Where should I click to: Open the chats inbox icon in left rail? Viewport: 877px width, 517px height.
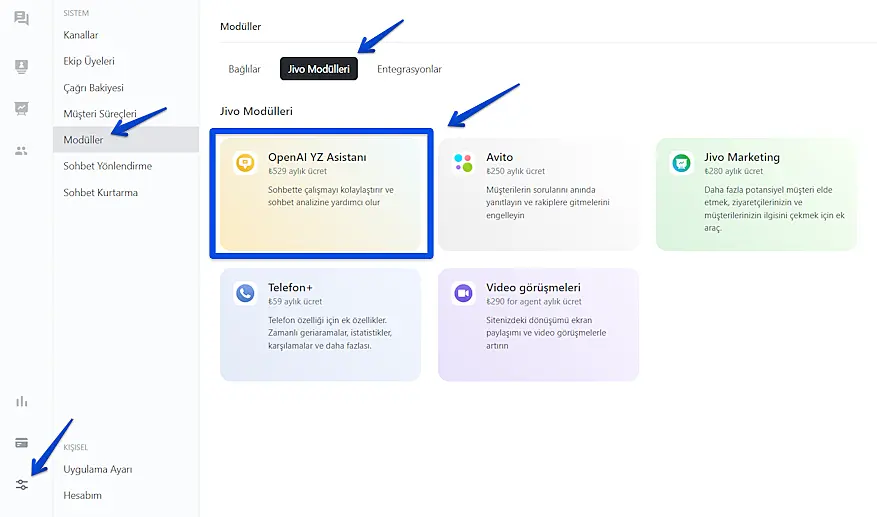(21, 19)
